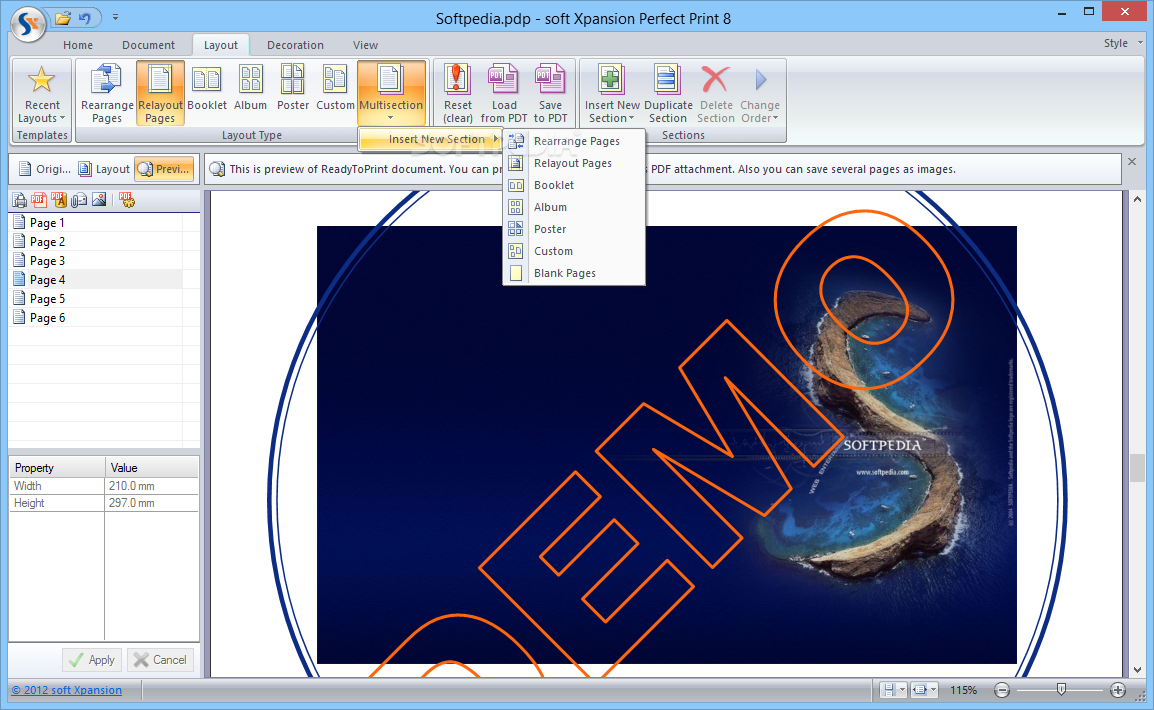Select Page 4 in the page list
The image size is (1154, 710).
click(x=96, y=280)
